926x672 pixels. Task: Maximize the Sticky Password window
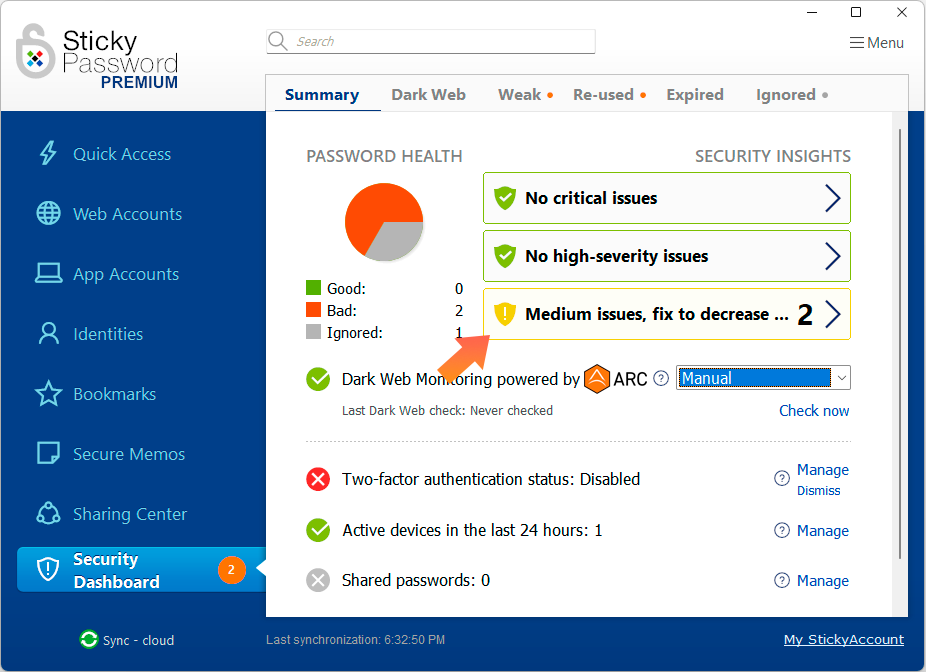(x=856, y=12)
